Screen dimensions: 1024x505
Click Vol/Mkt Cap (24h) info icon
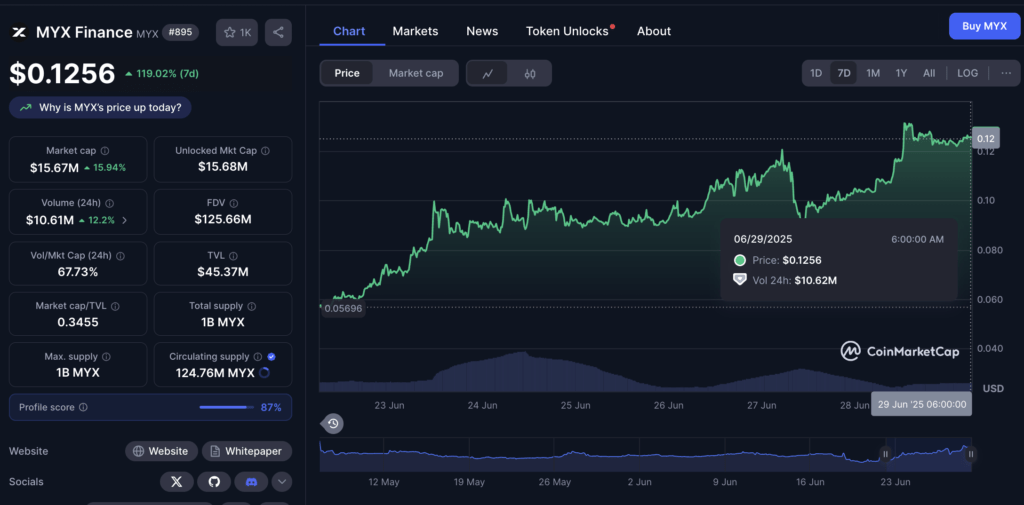click(x=120, y=255)
